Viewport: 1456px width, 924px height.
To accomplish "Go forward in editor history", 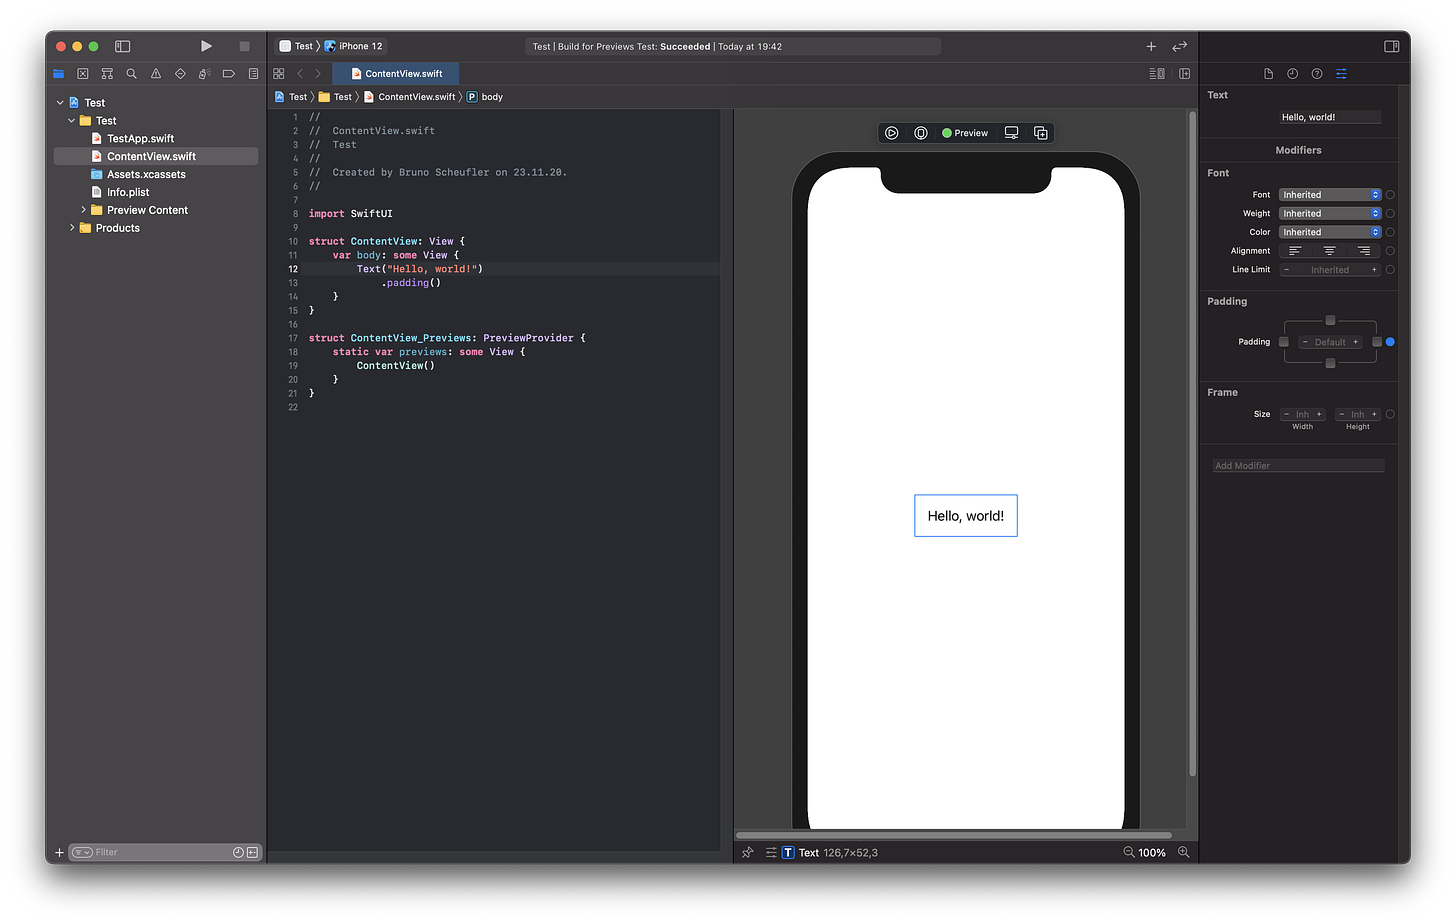I will tap(318, 74).
